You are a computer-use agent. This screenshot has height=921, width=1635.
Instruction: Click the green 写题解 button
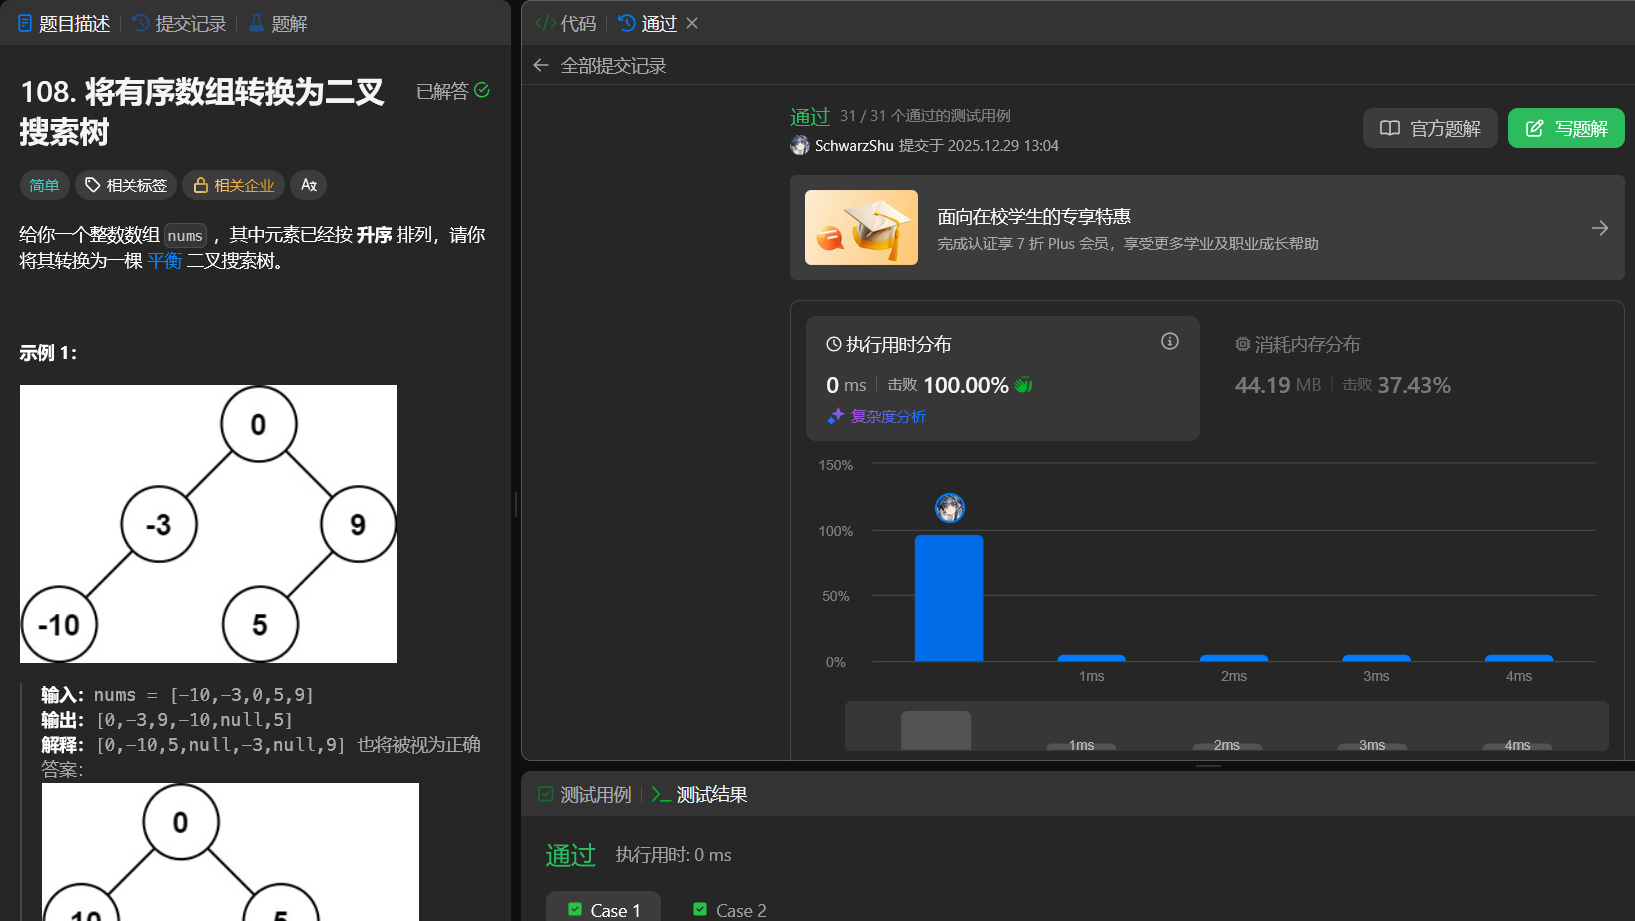pyautogui.click(x=1565, y=128)
